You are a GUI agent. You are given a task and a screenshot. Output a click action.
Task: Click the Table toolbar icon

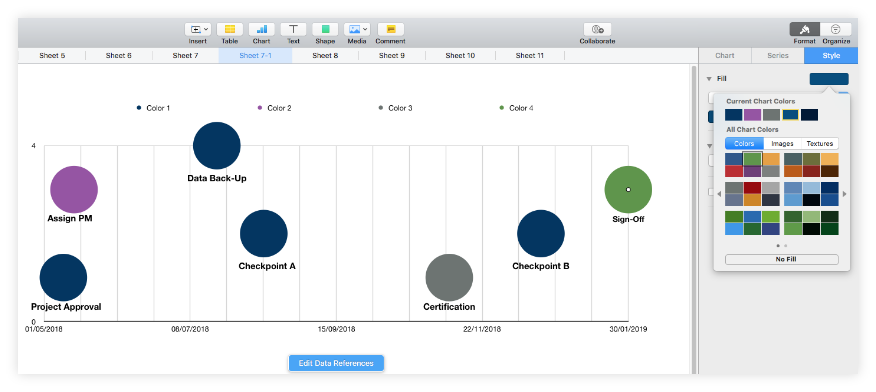[230, 30]
